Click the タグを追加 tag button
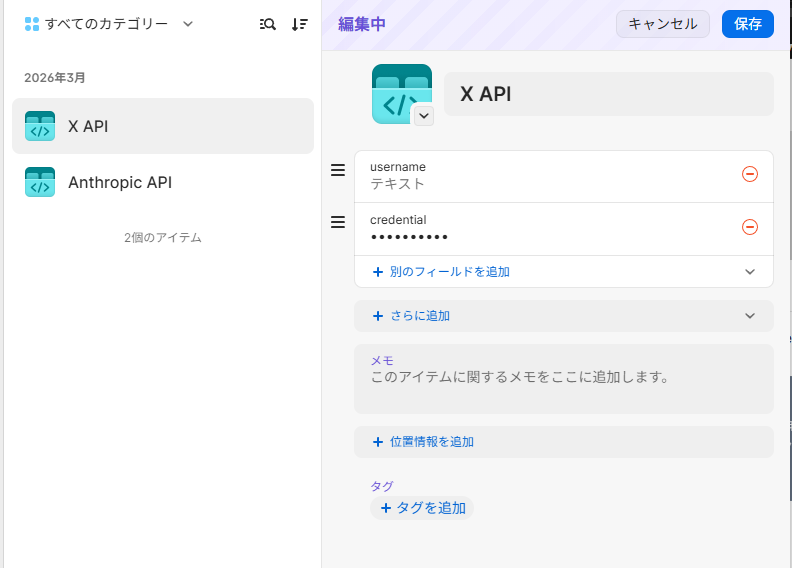 click(422, 508)
